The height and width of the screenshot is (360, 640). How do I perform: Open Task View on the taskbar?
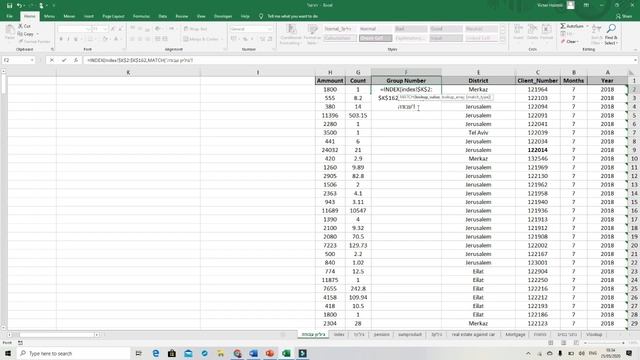pos(138,353)
